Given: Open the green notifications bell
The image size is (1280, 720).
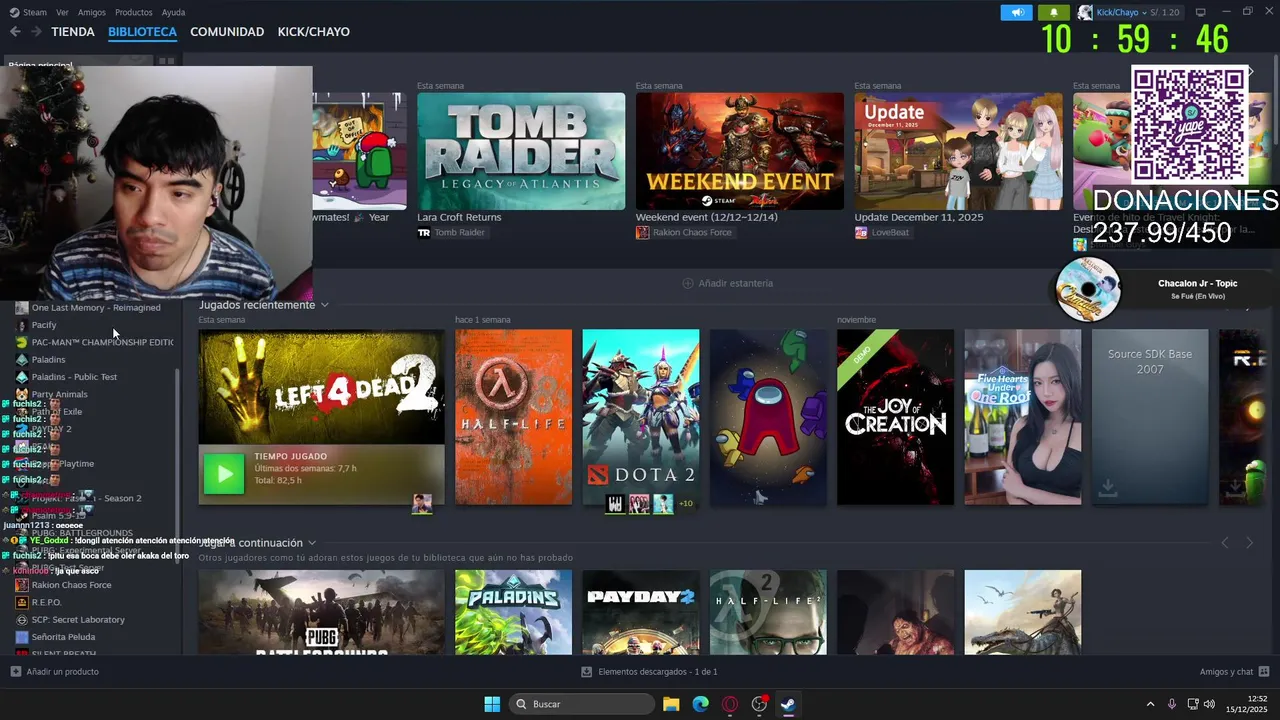Looking at the screenshot, I should (x=1053, y=12).
